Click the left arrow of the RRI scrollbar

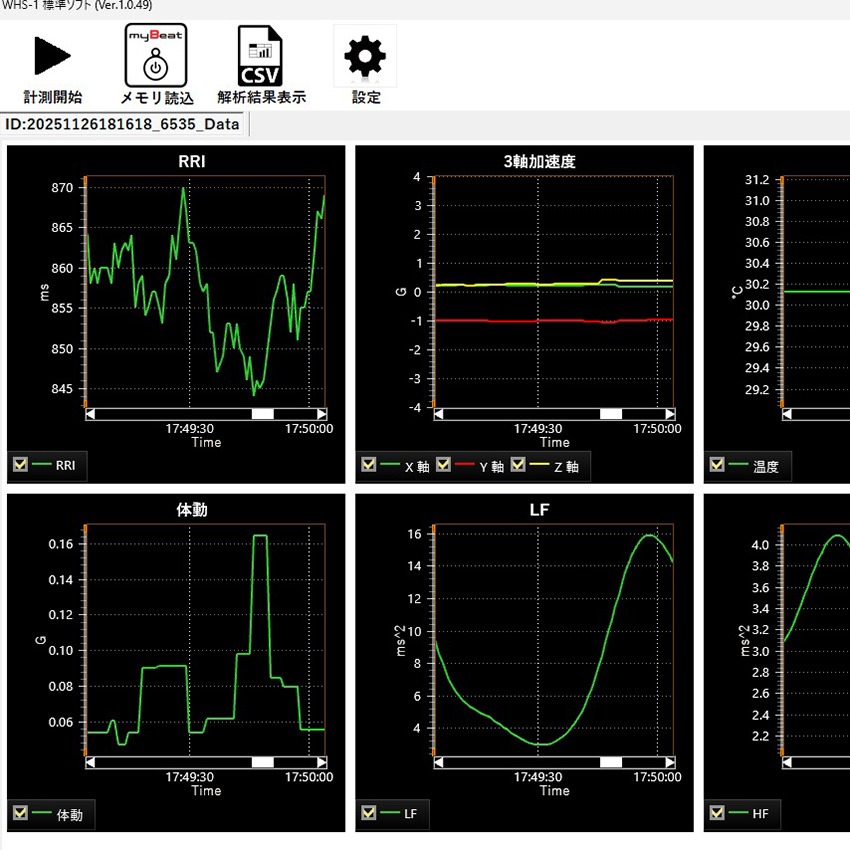coord(88,412)
